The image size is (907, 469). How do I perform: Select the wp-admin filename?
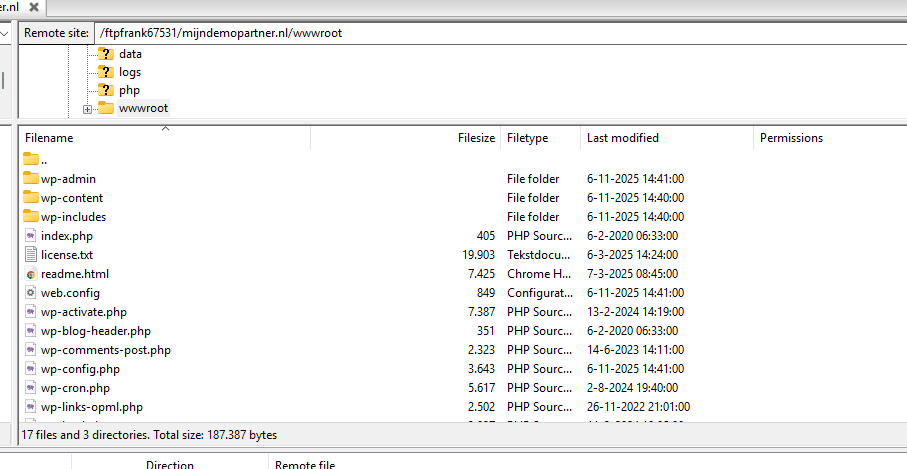68,179
